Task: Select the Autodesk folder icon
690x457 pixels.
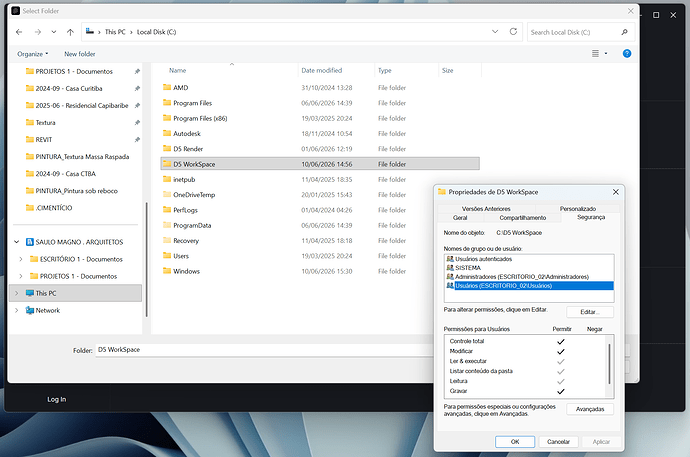Action: [167, 133]
